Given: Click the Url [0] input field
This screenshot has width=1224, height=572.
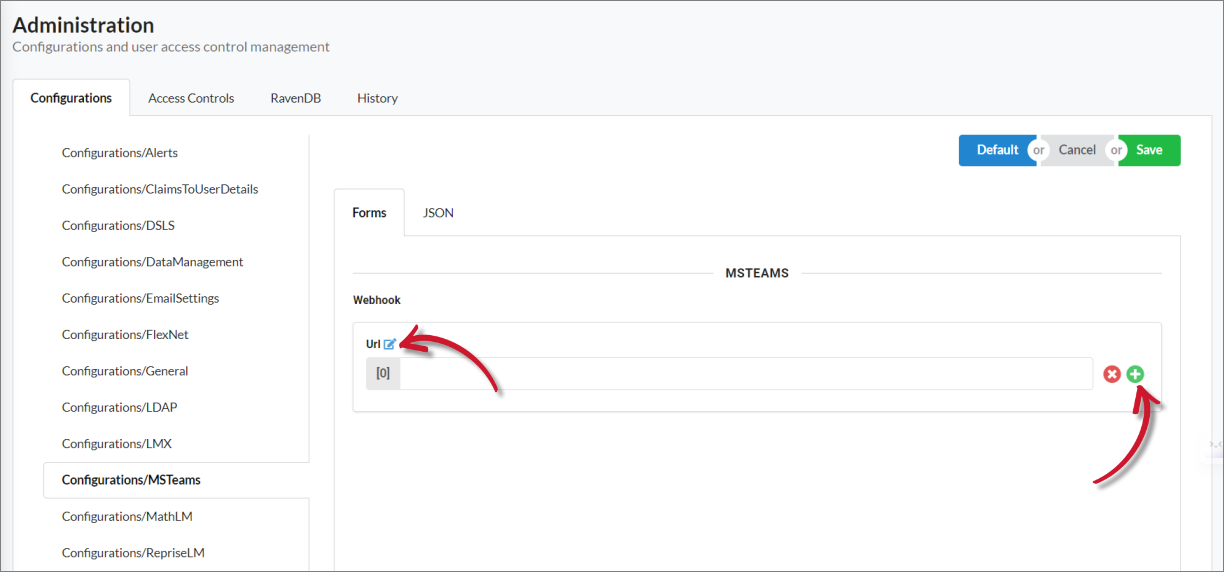Looking at the screenshot, I should pyautogui.click(x=746, y=374).
